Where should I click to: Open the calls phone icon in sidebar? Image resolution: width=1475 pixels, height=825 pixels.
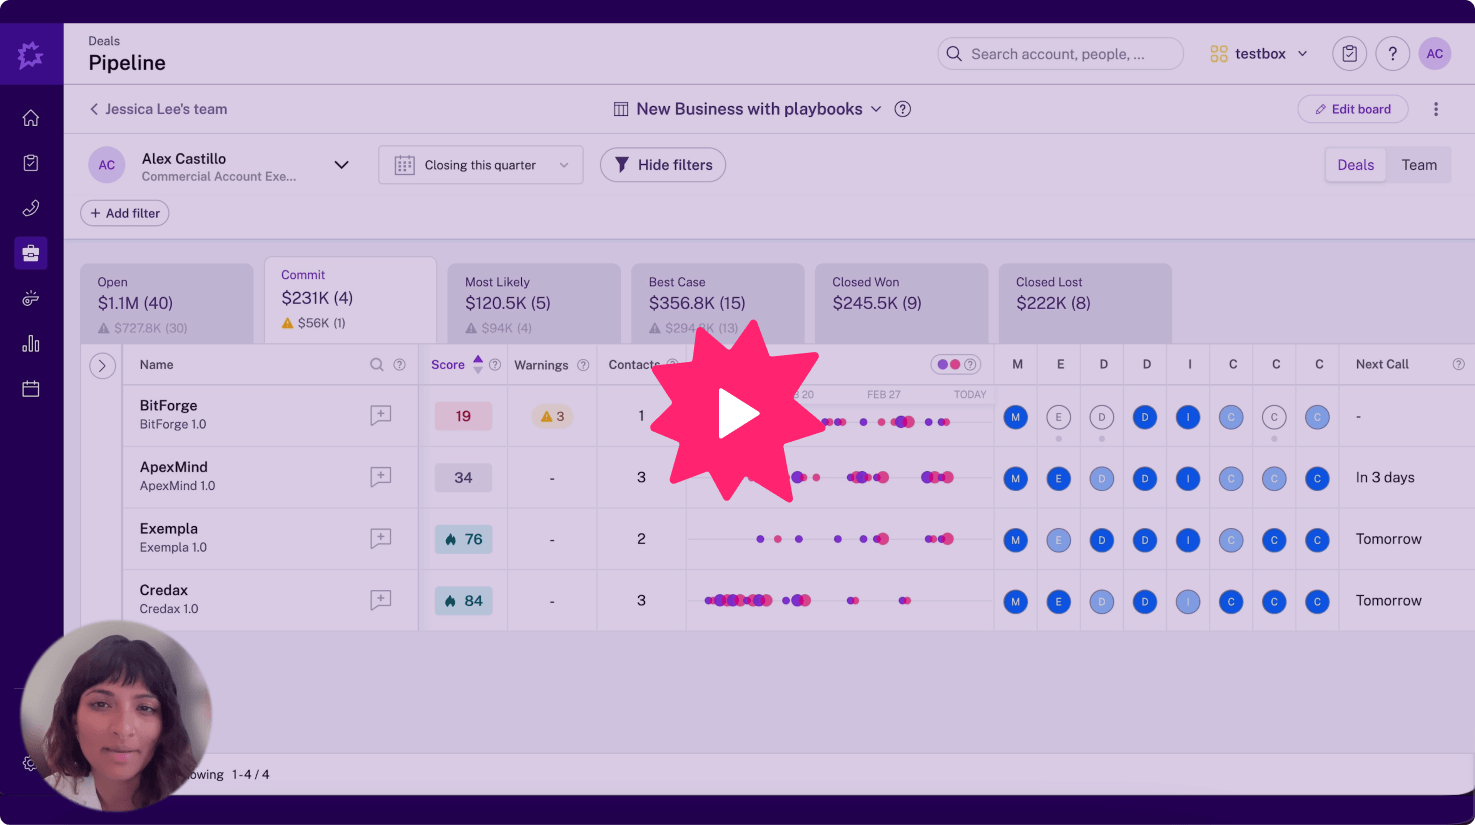coord(31,208)
